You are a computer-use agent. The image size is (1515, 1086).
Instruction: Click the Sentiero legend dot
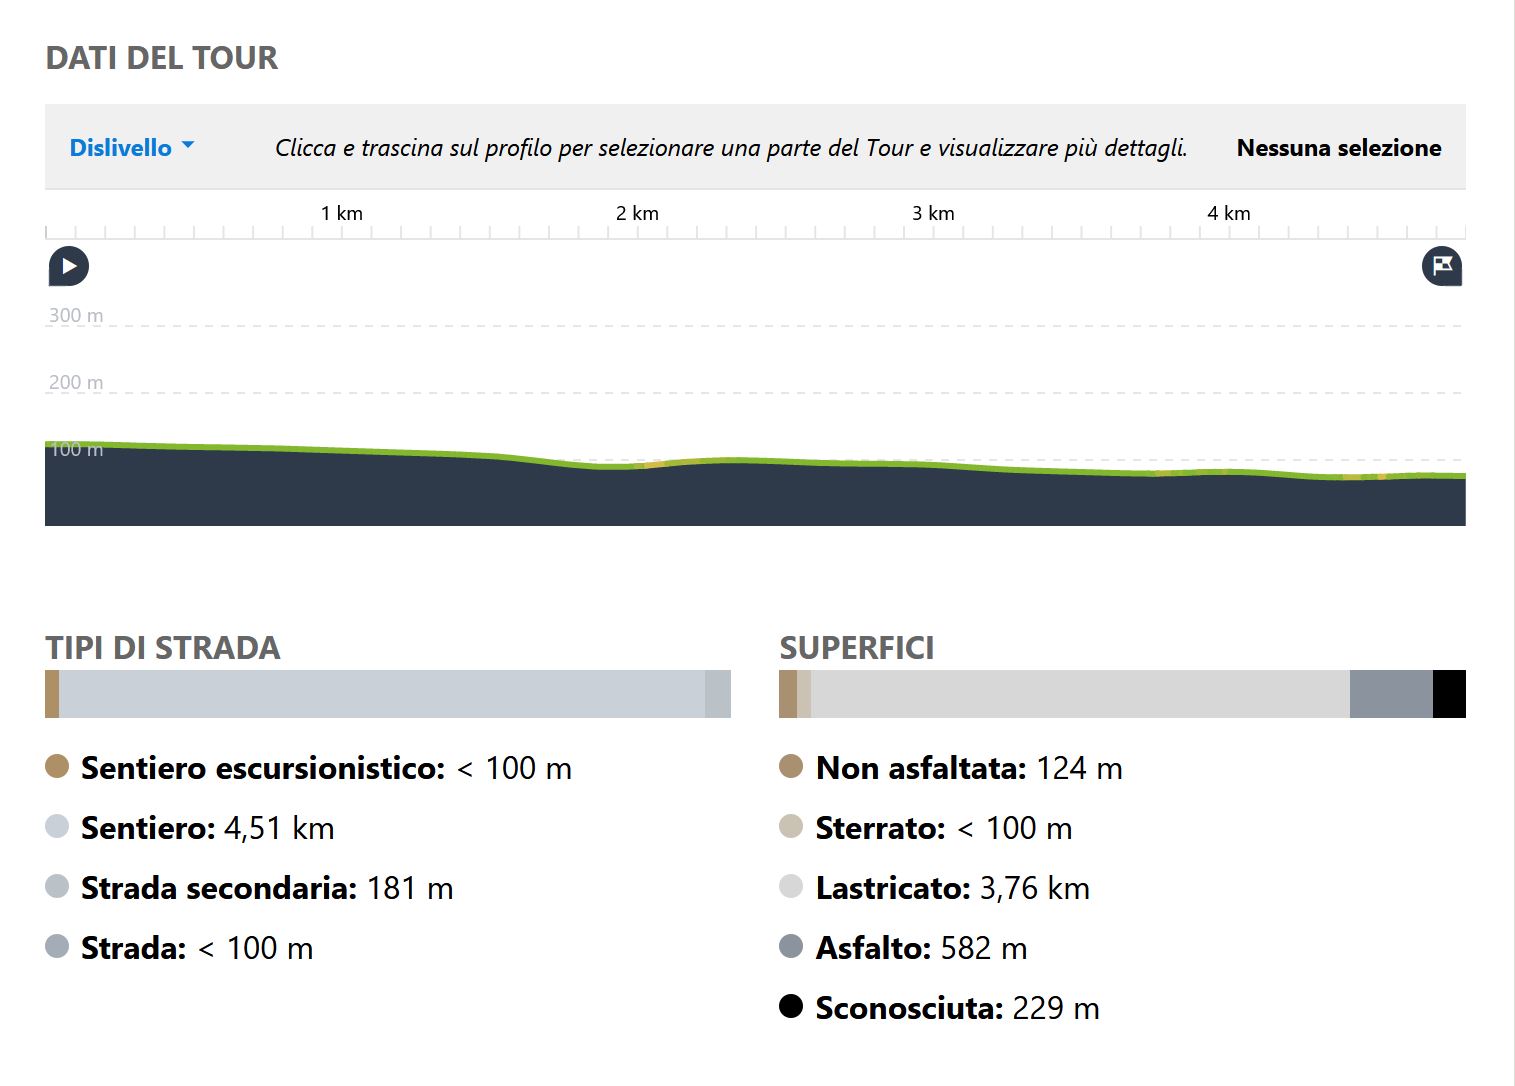(x=57, y=826)
